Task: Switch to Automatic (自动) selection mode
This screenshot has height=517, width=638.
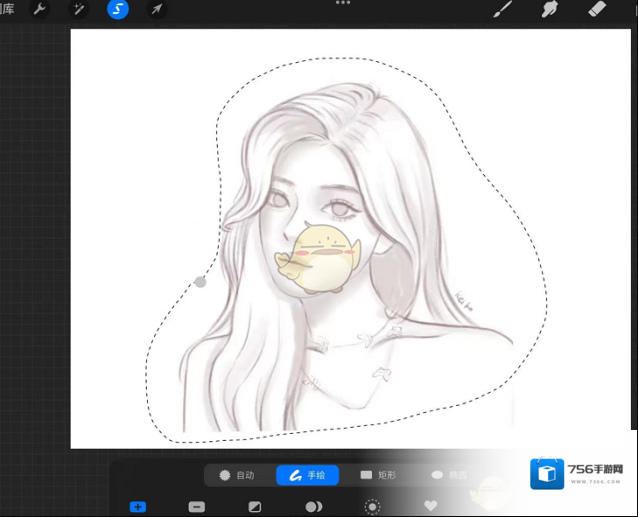Action: pyautogui.click(x=237, y=475)
